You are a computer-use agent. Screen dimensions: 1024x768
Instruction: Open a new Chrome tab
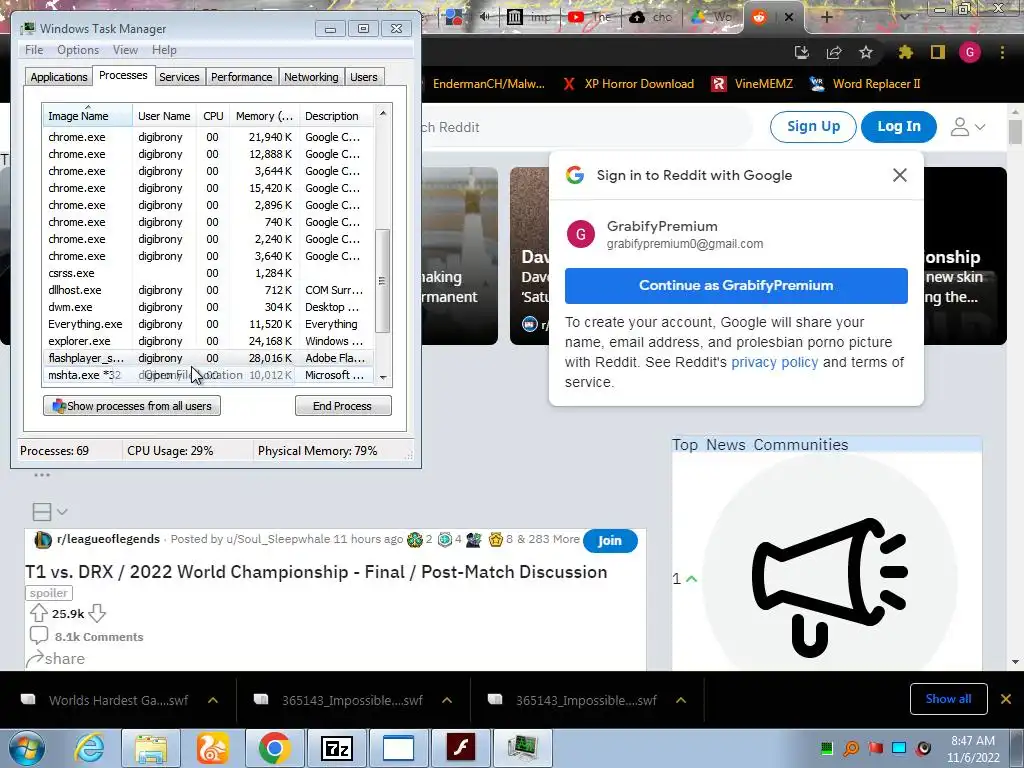point(826,17)
